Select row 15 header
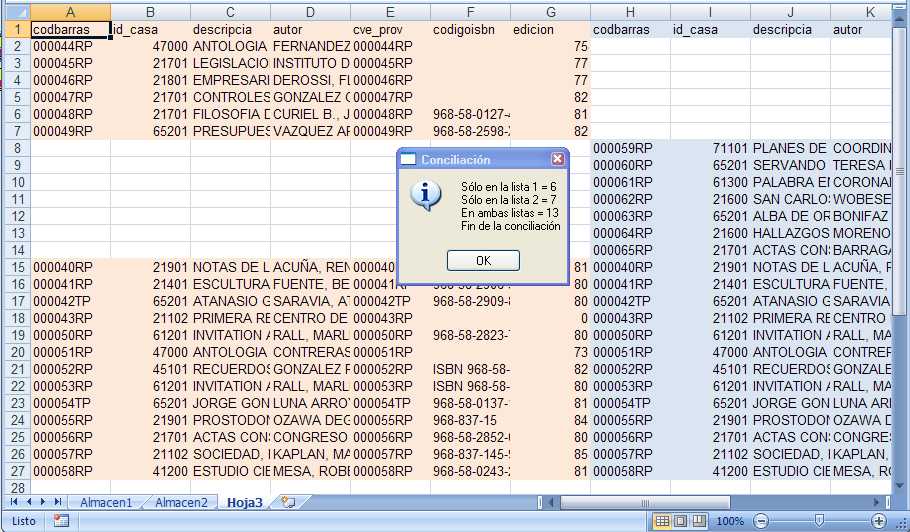Image resolution: width=910 pixels, height=532 pixels. [17, 267]
